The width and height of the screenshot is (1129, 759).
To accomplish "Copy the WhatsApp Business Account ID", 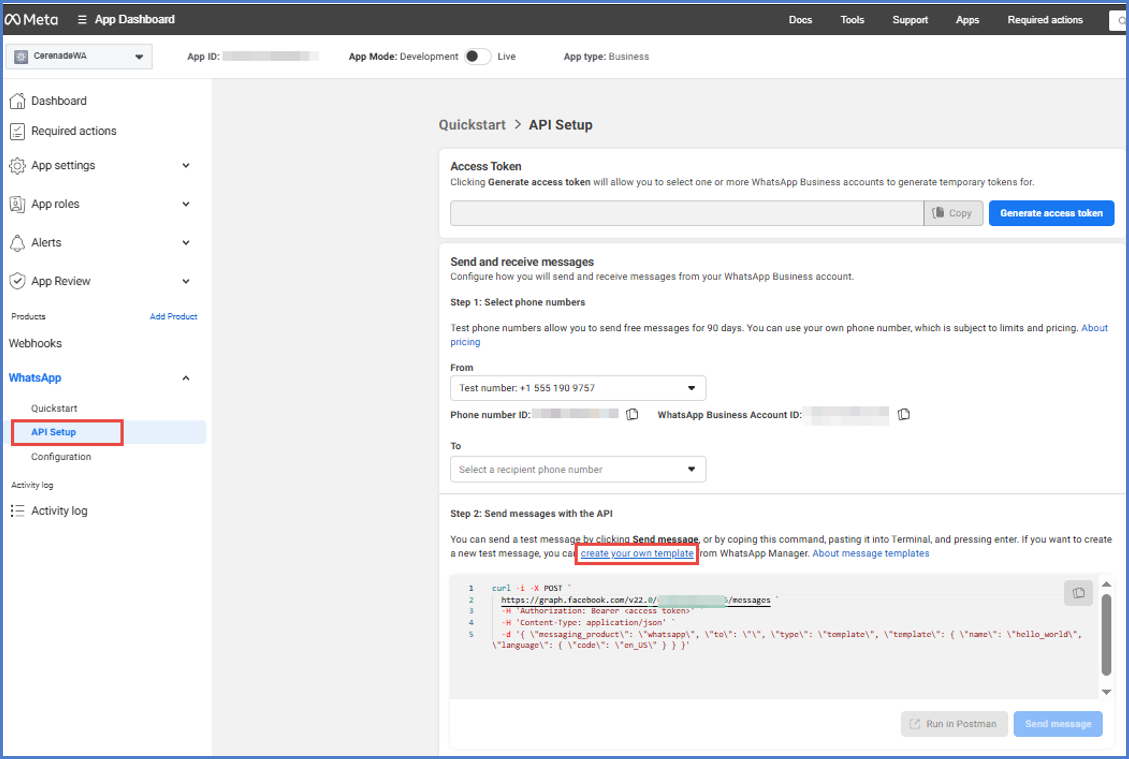I will point(904,414).
